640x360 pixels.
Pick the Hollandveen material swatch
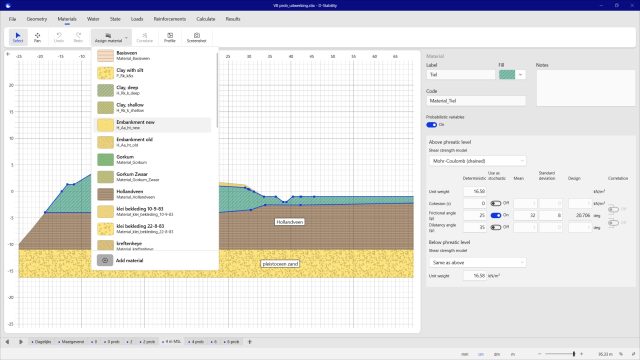(105, 194)
